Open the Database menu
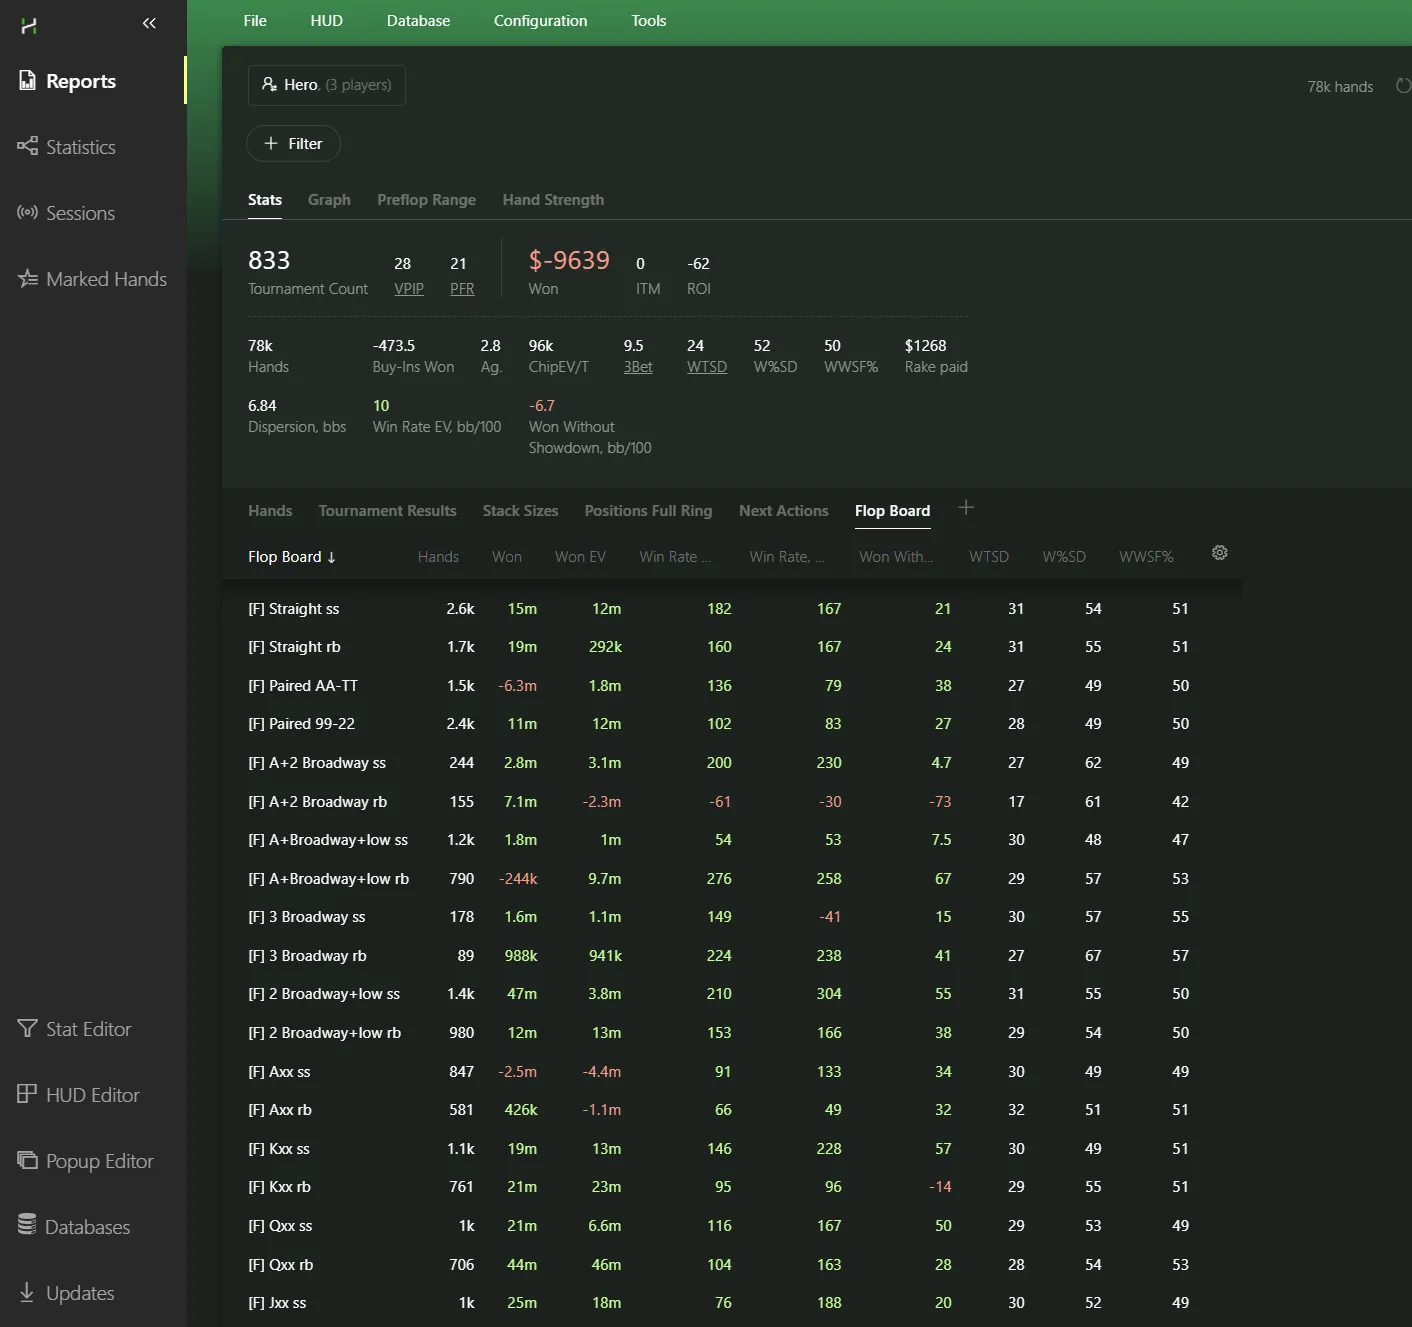Image resolution: width=1412 pixels, height=1327 pixels. coord(418,21)
